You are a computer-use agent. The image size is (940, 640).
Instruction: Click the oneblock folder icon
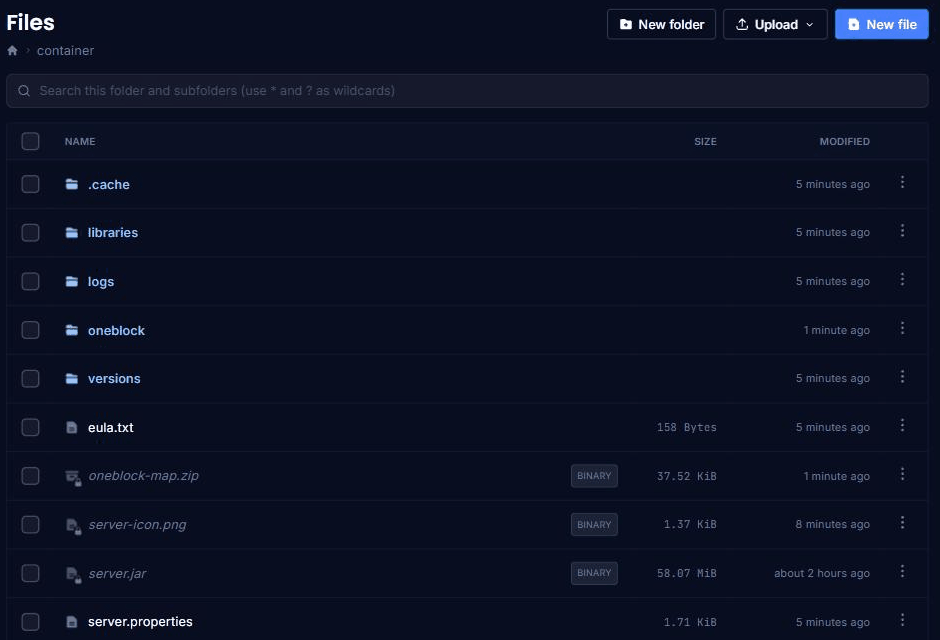point(72,330)
